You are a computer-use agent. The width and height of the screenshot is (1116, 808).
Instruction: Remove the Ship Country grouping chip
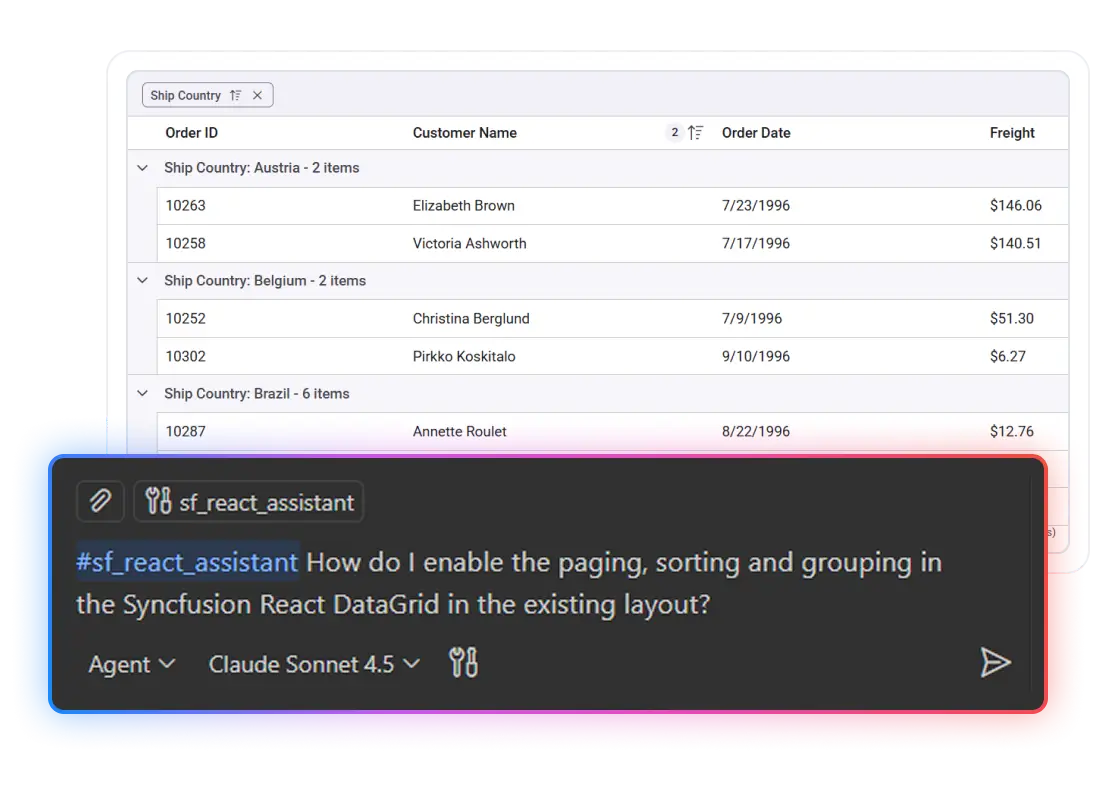point(258,94)
